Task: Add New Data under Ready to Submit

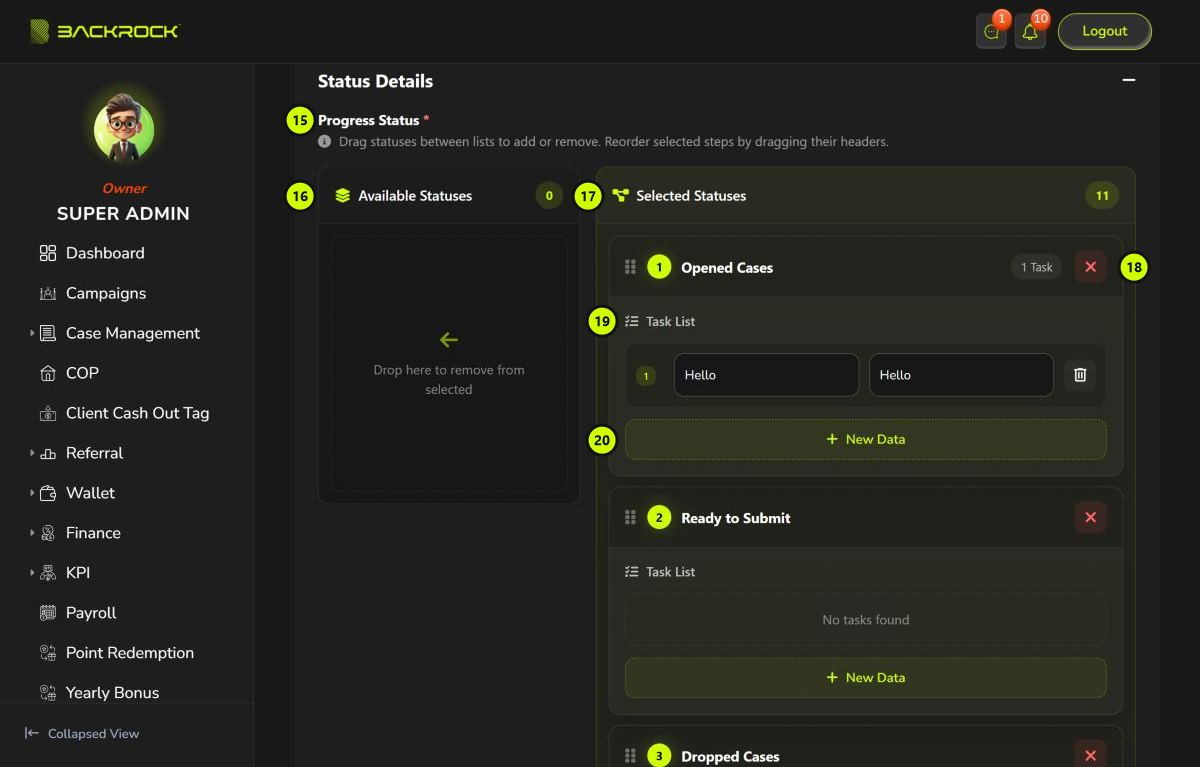Action: coord(866,677)
